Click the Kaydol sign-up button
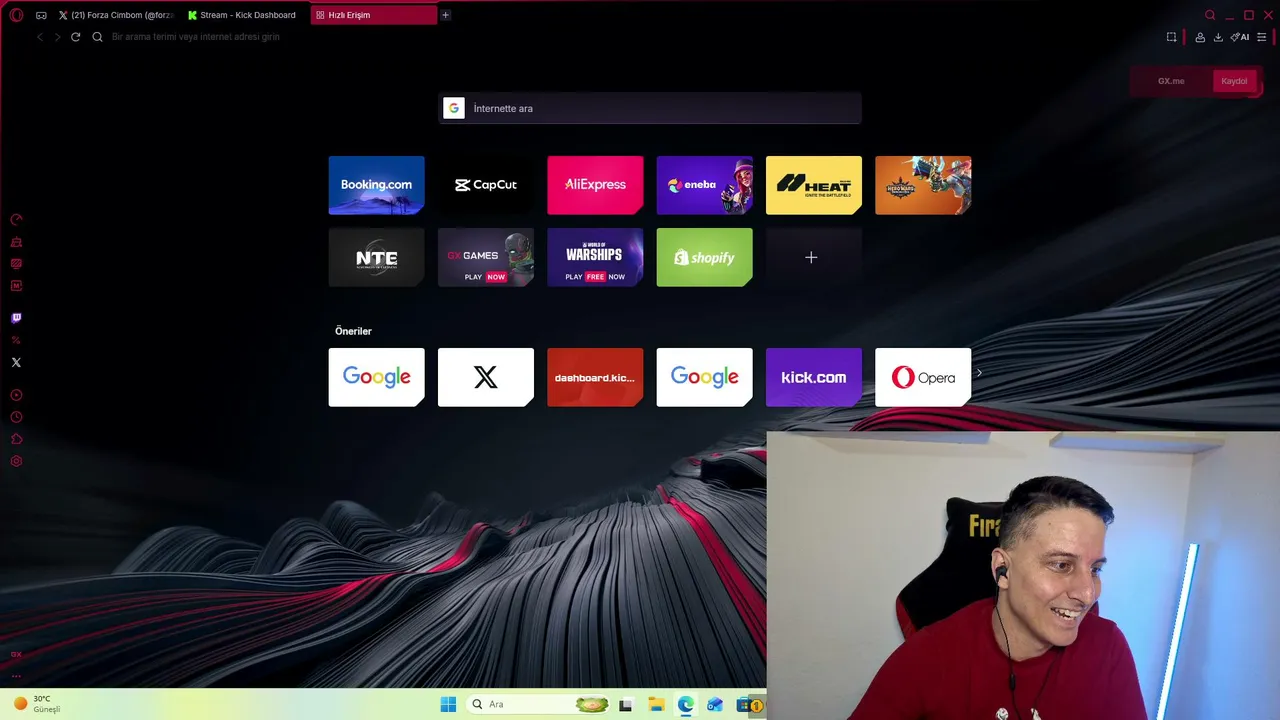 click(x=1234, y=81)
